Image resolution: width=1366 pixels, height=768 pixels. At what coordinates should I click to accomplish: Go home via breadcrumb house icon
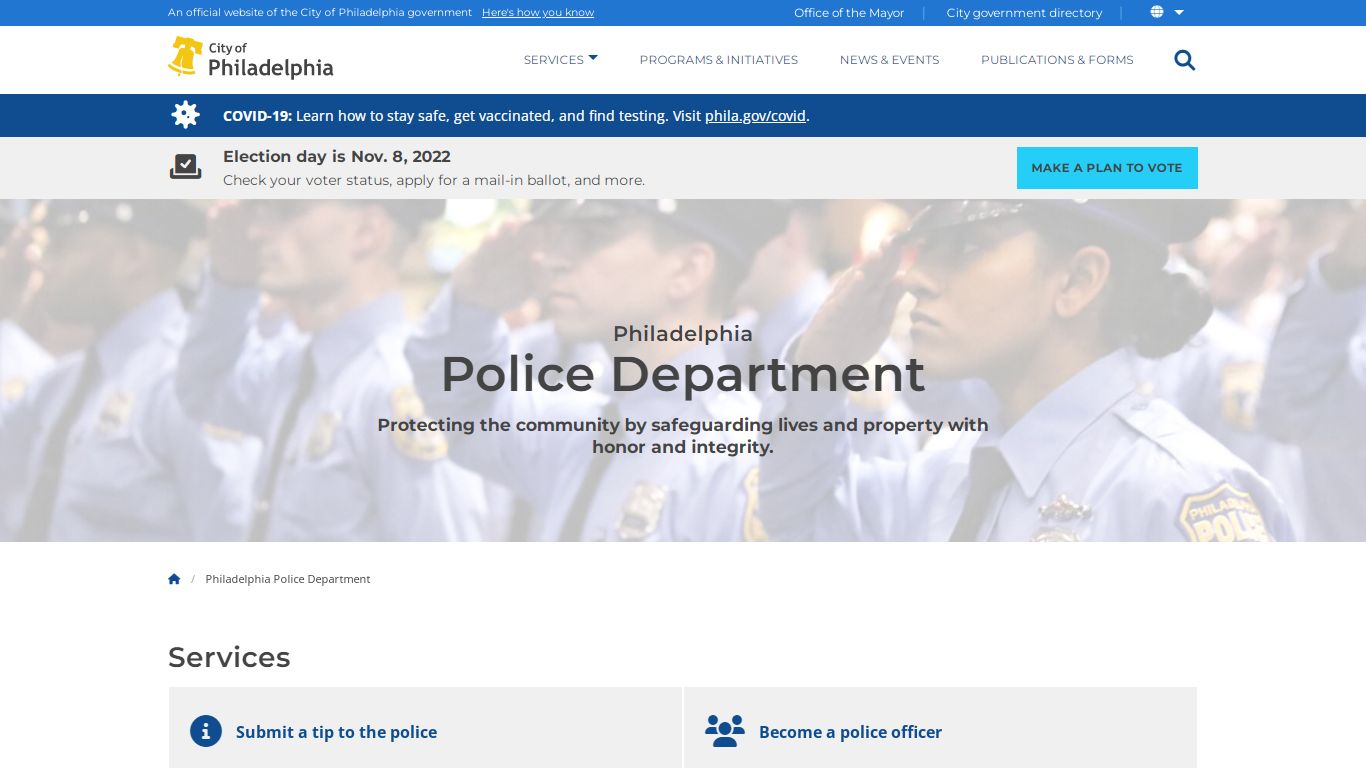[x=174, y=579]
